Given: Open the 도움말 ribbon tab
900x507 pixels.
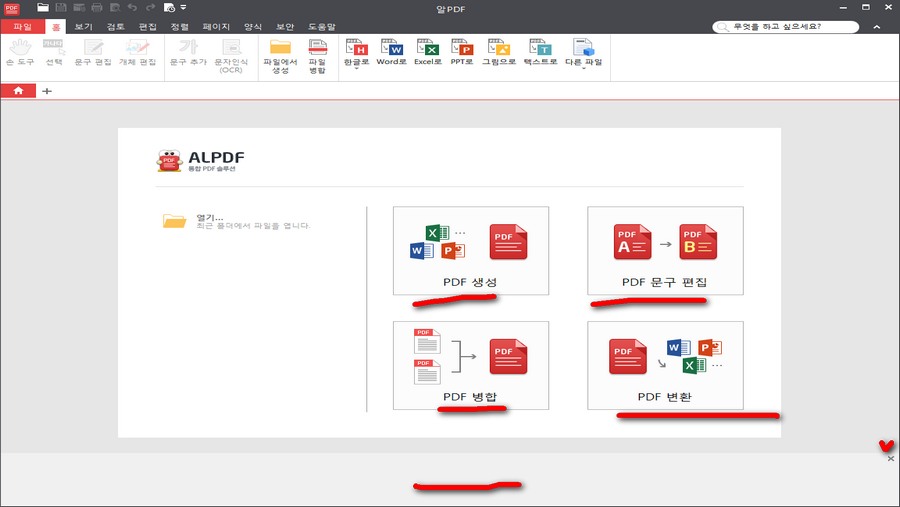Looking at the screenshot, I should 321,26.
